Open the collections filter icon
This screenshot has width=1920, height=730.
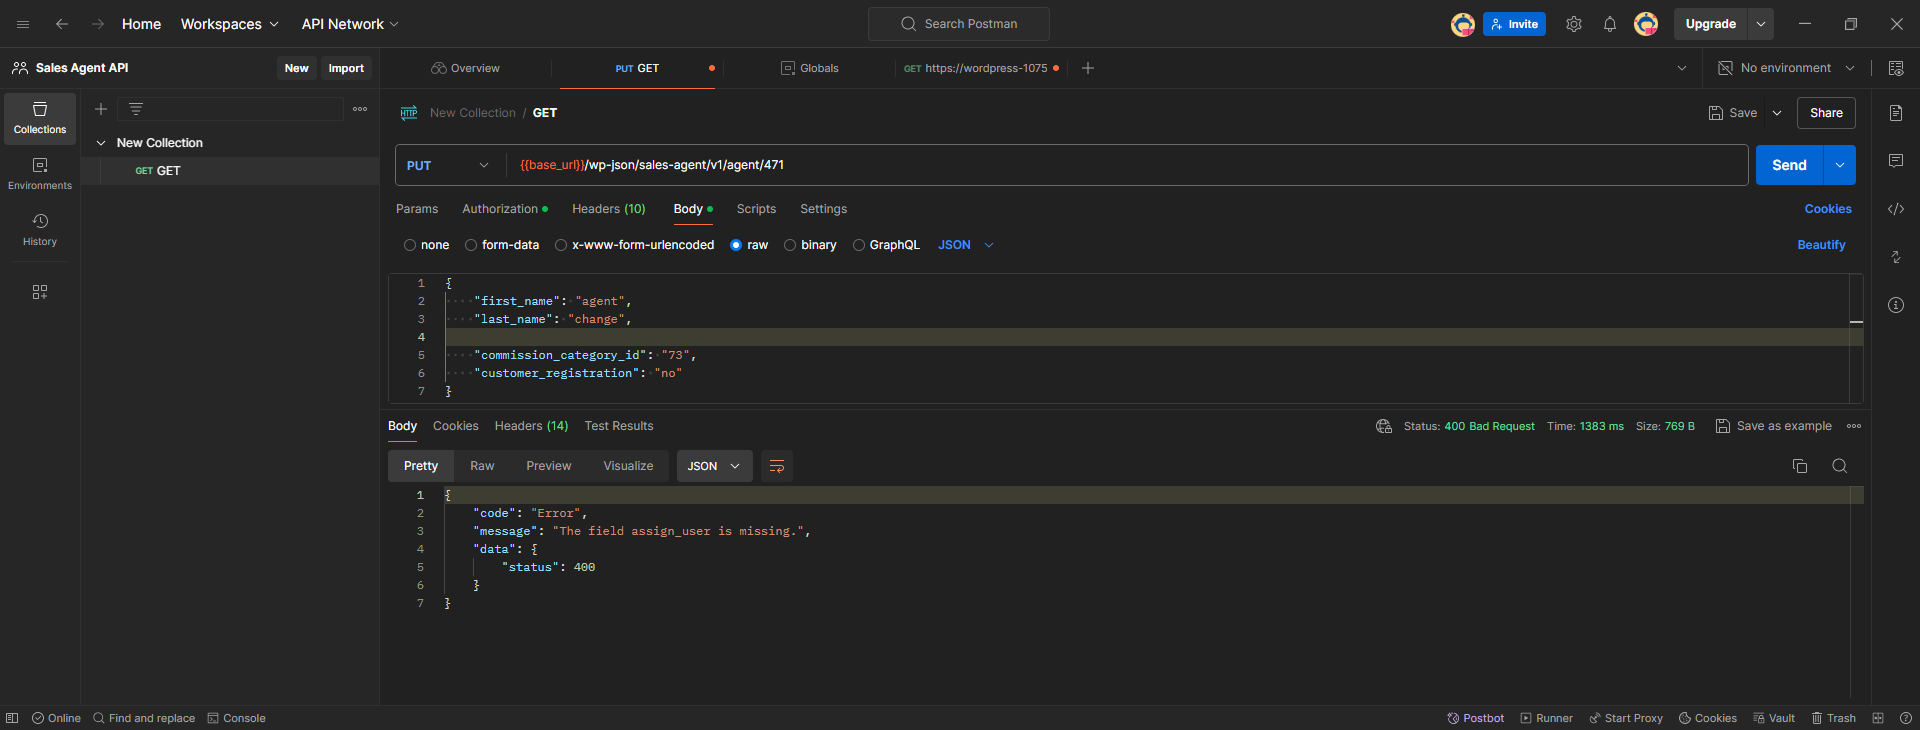pos(136,109)
